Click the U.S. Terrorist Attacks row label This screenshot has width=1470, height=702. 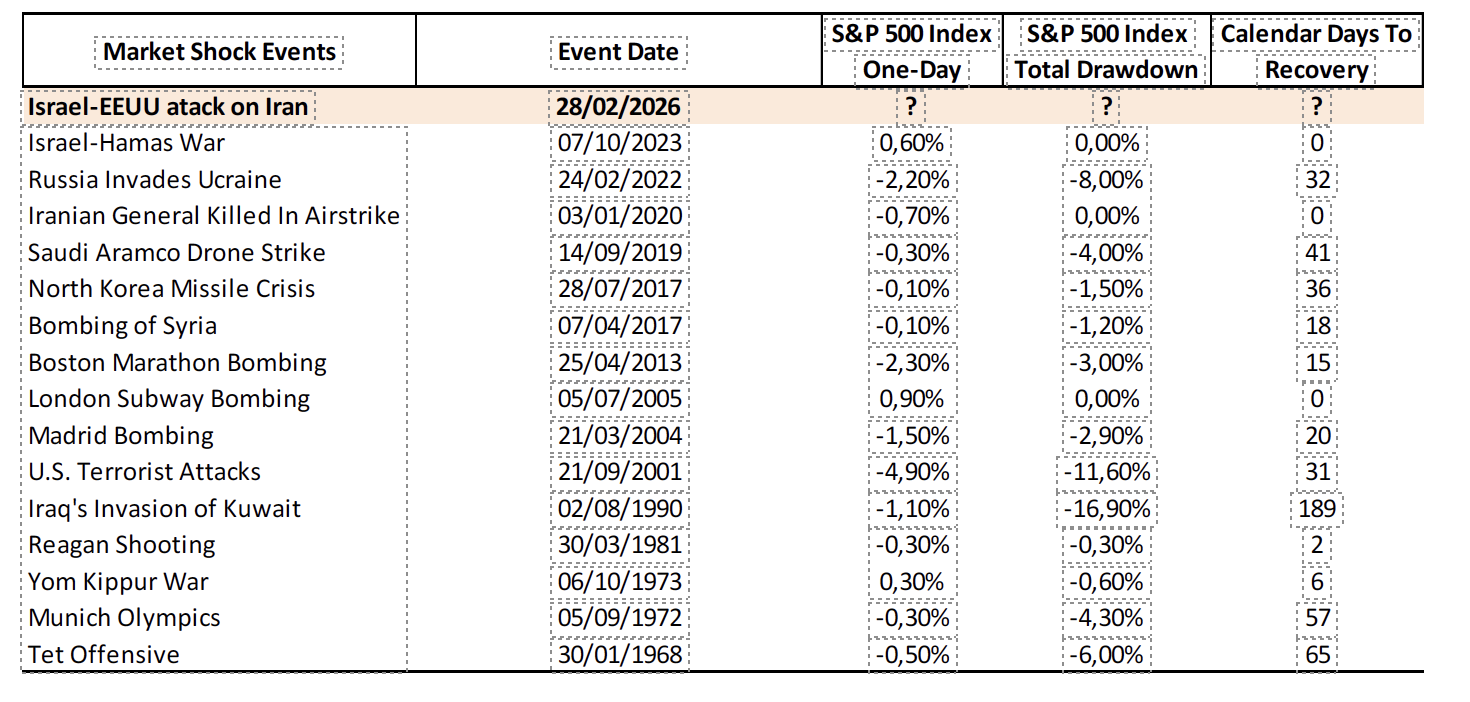coord(144,472)
